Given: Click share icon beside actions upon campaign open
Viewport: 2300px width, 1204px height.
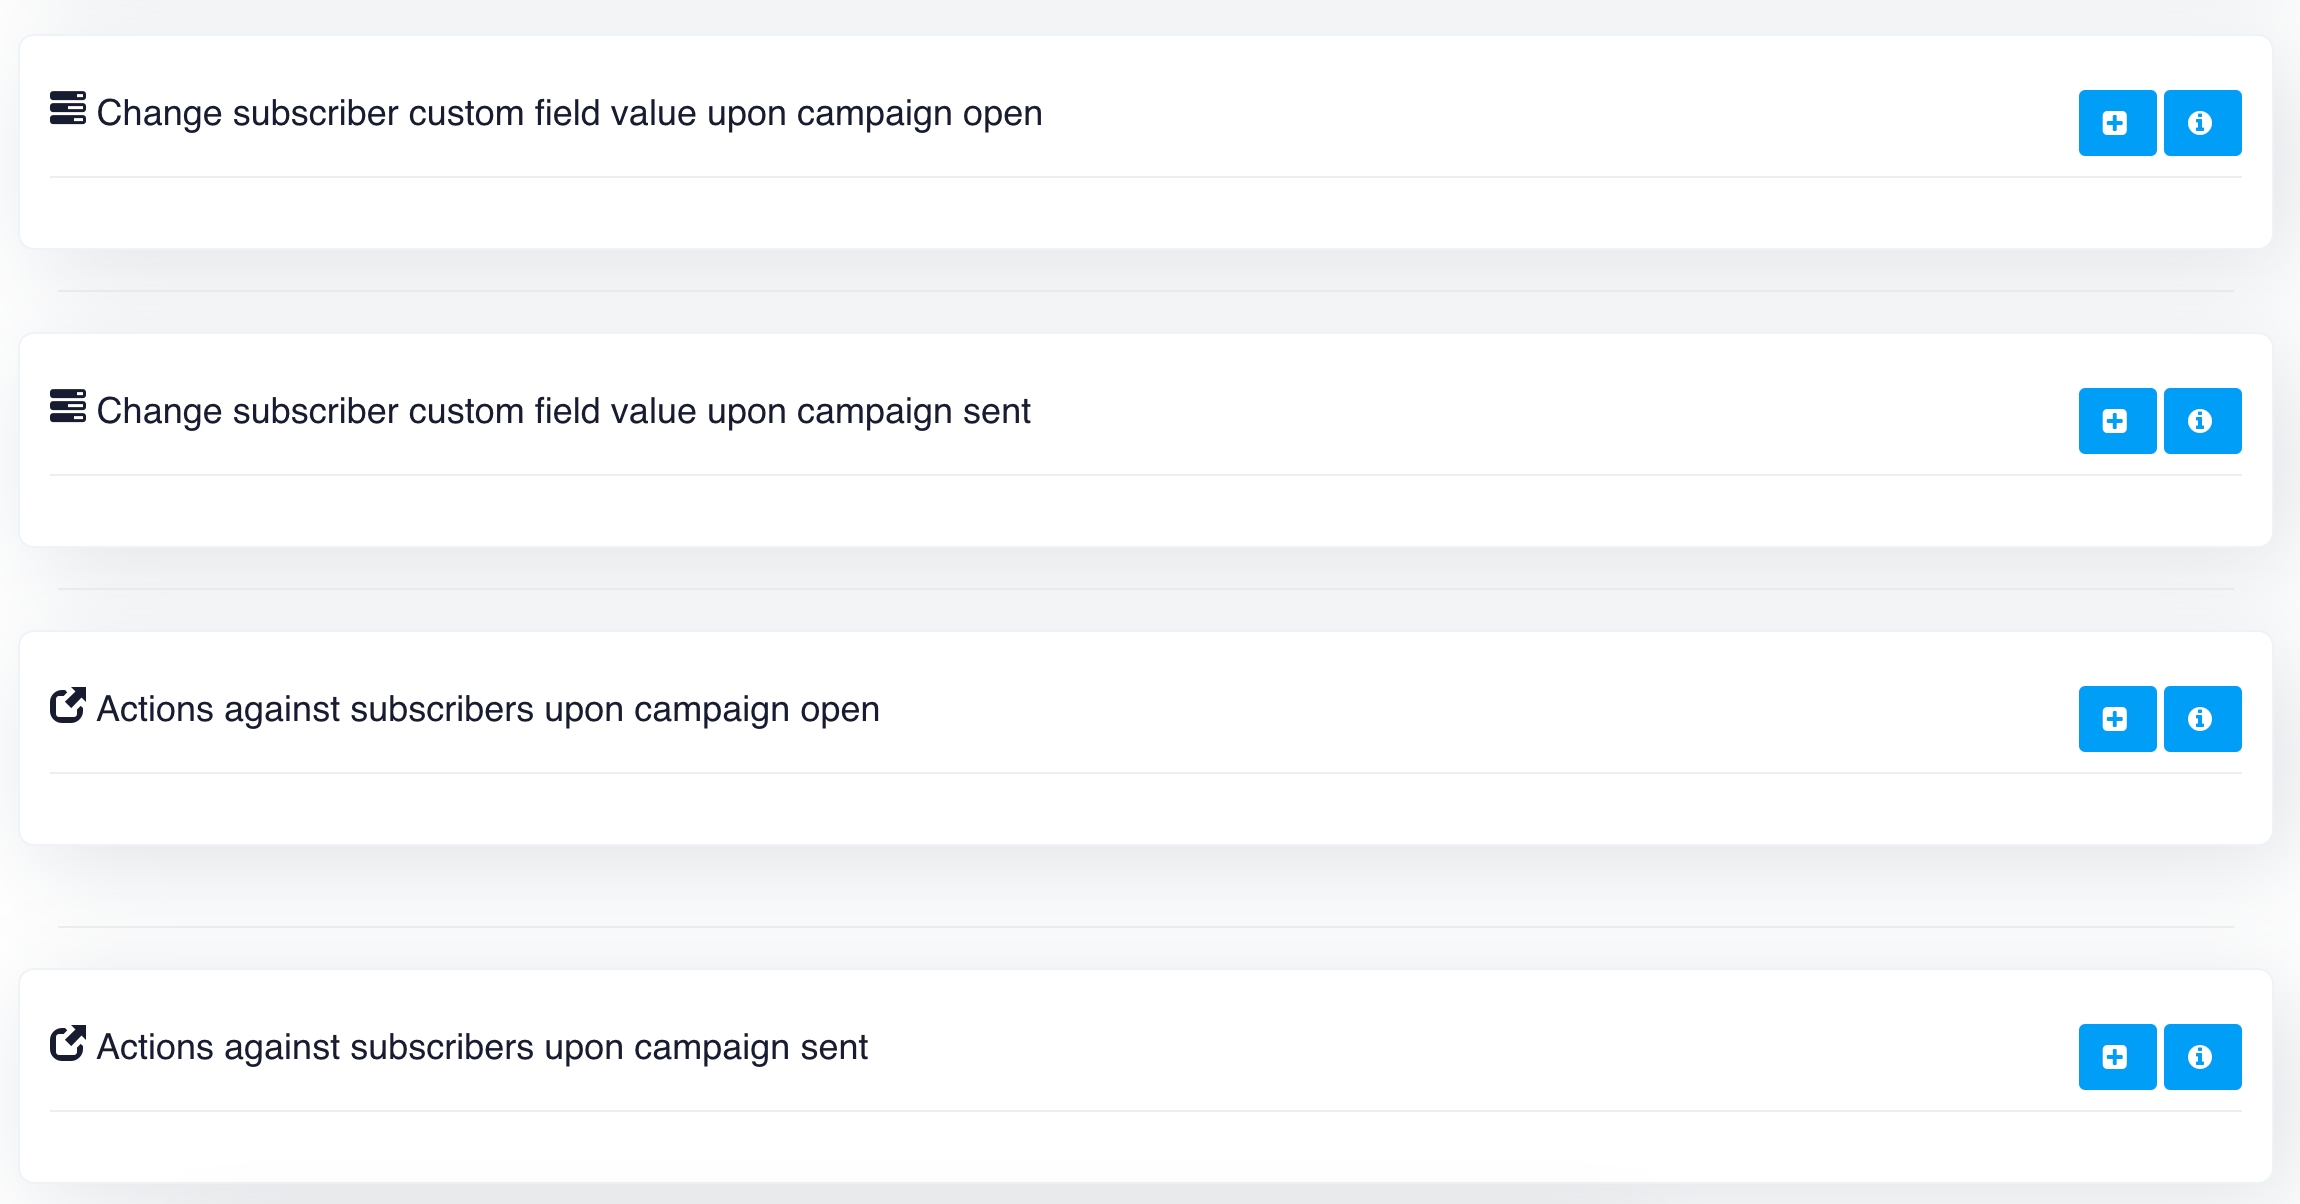Looking at the screenshot, I should [68, 705].
